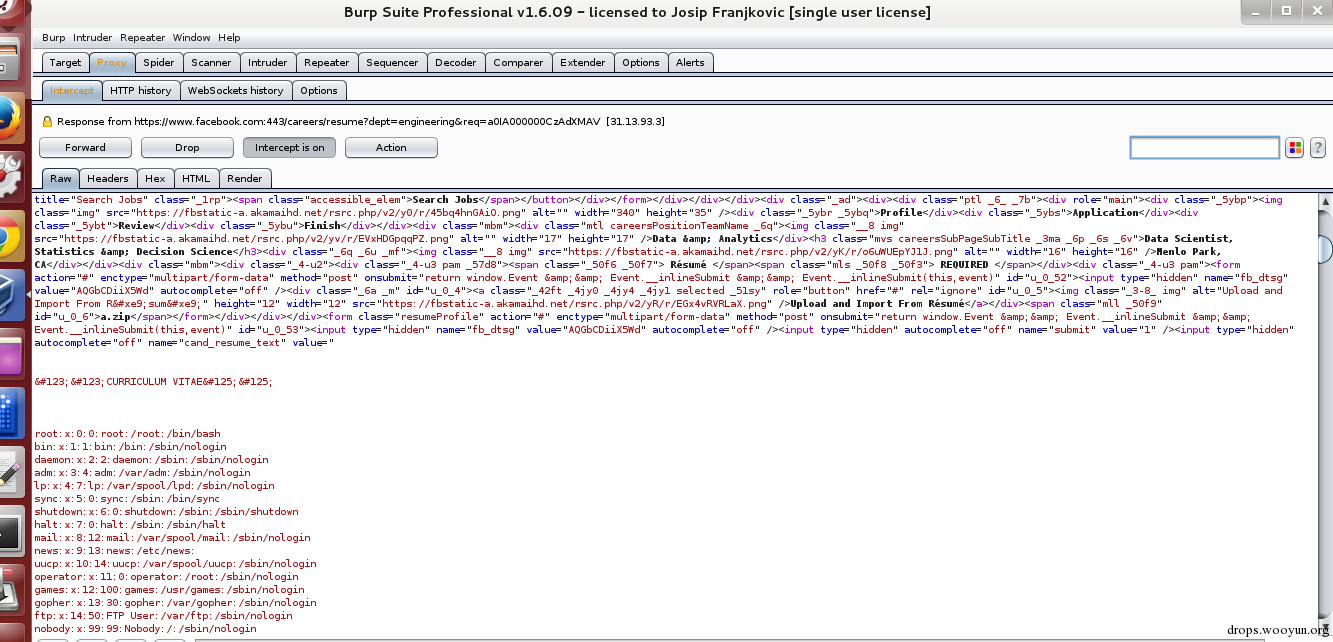
Task: Open the WebSockets history sub-tab
Action: point(236,90)
